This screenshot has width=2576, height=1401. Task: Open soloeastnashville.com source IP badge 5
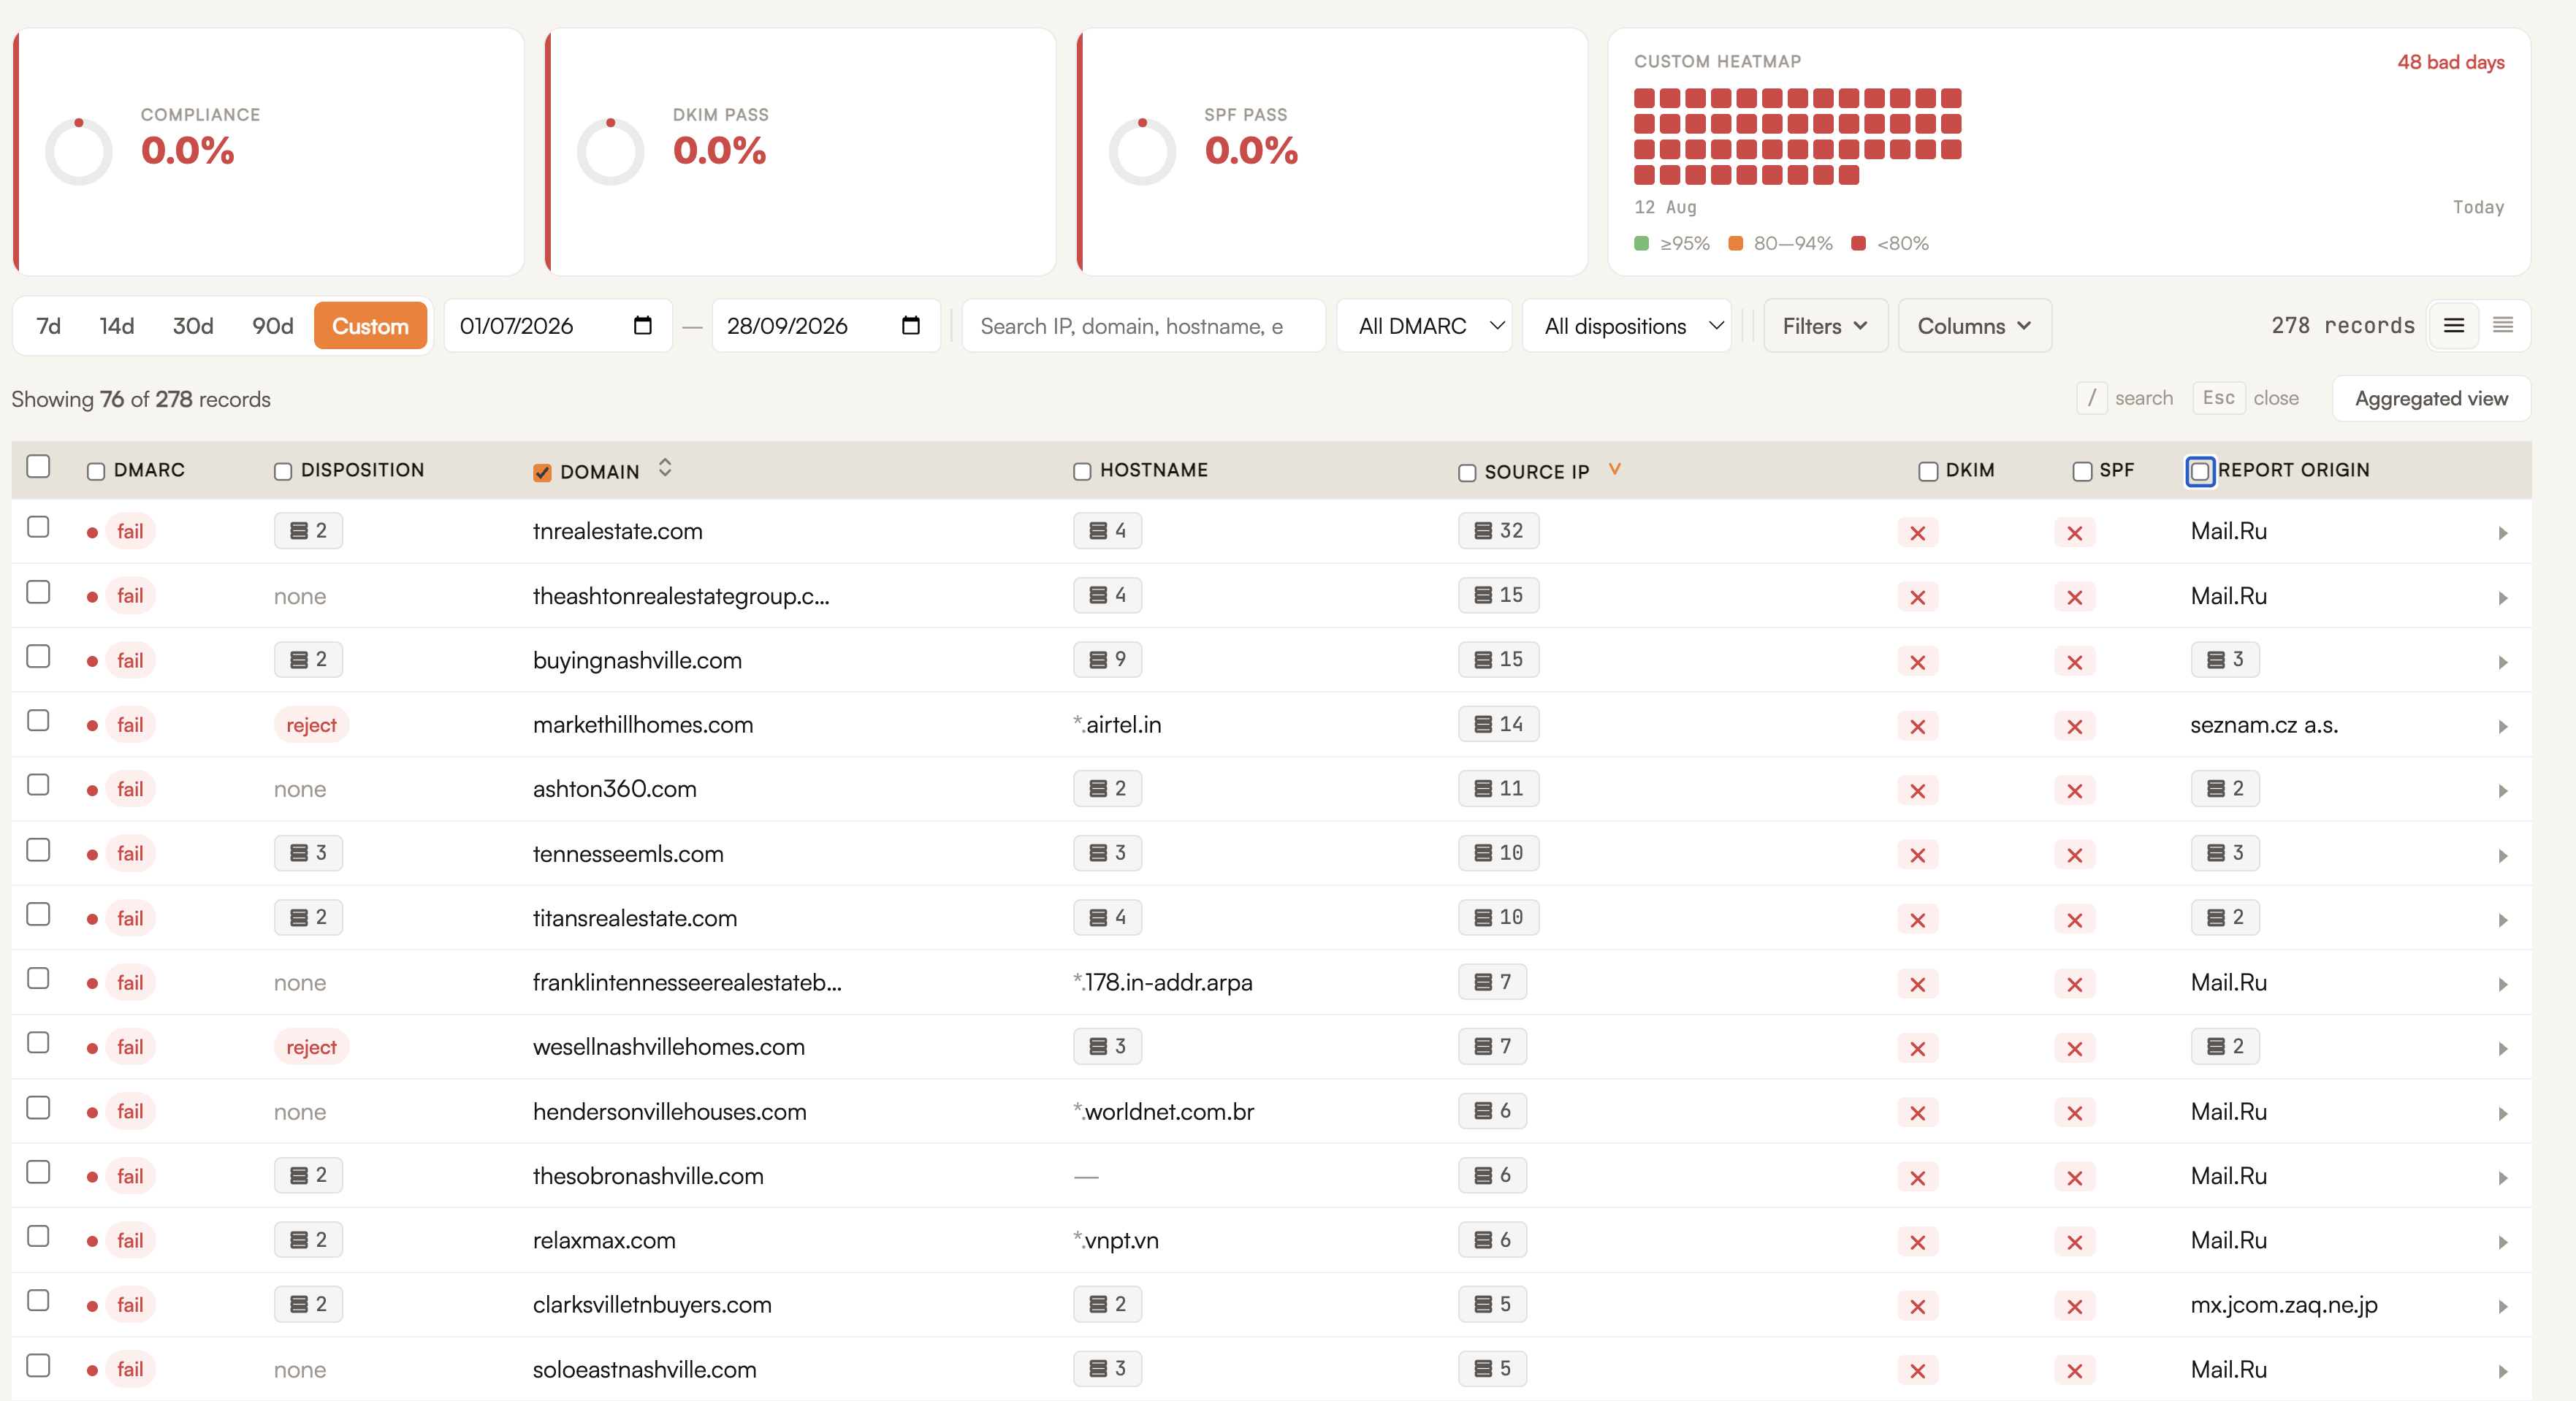[x=1492, y=1369]
